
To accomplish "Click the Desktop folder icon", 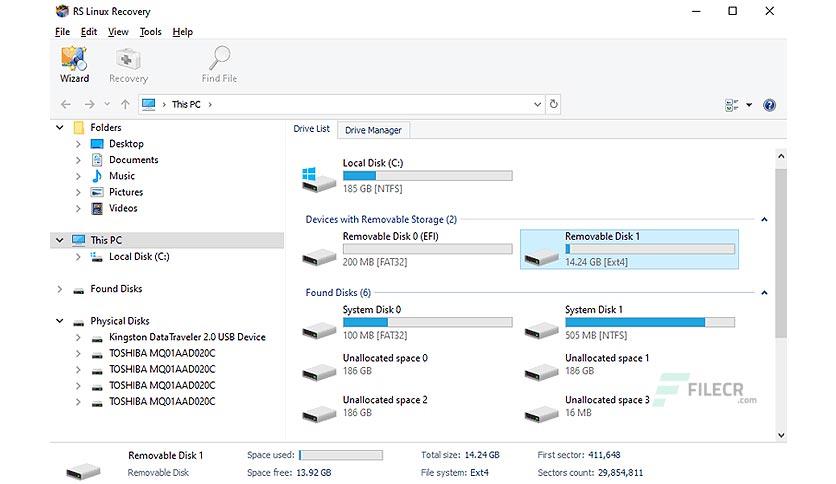I will (97, 144).
